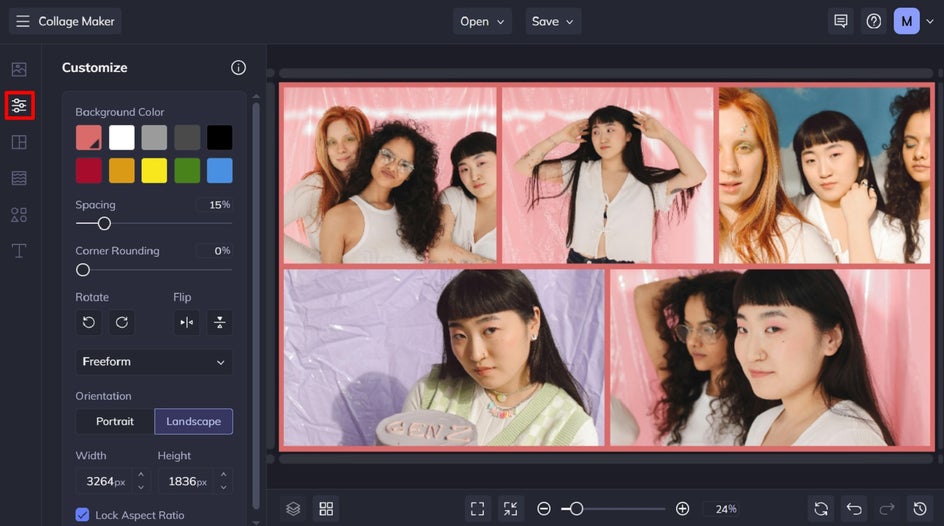Show Customize info icon
This screenshot has width=944, height=526.
(x=238, y=67)
